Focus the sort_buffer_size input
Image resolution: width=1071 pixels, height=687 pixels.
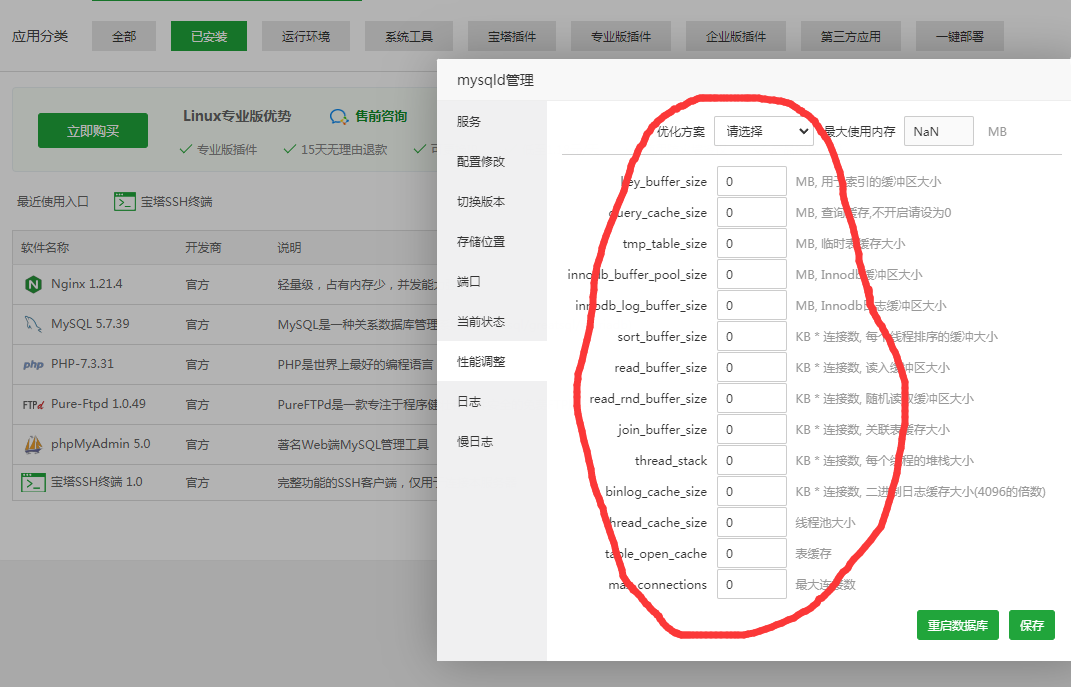click(751, 337)
